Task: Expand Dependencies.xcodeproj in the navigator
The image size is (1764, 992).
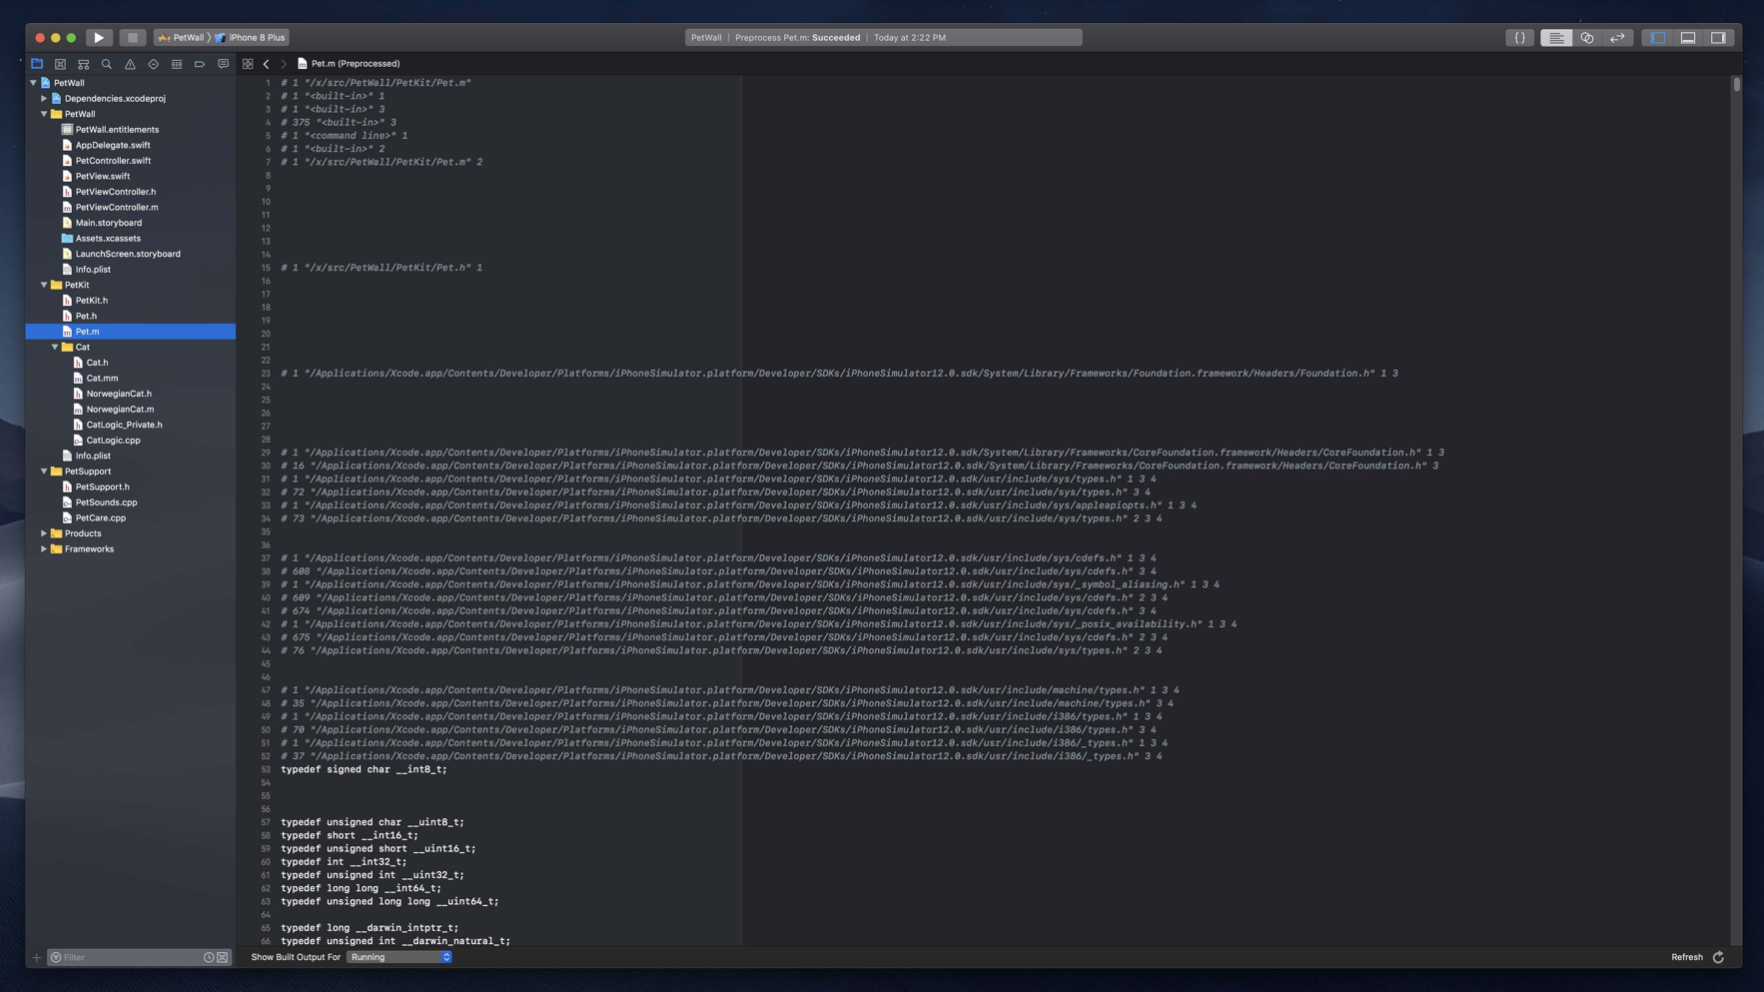Action: [x=43, y=98]
